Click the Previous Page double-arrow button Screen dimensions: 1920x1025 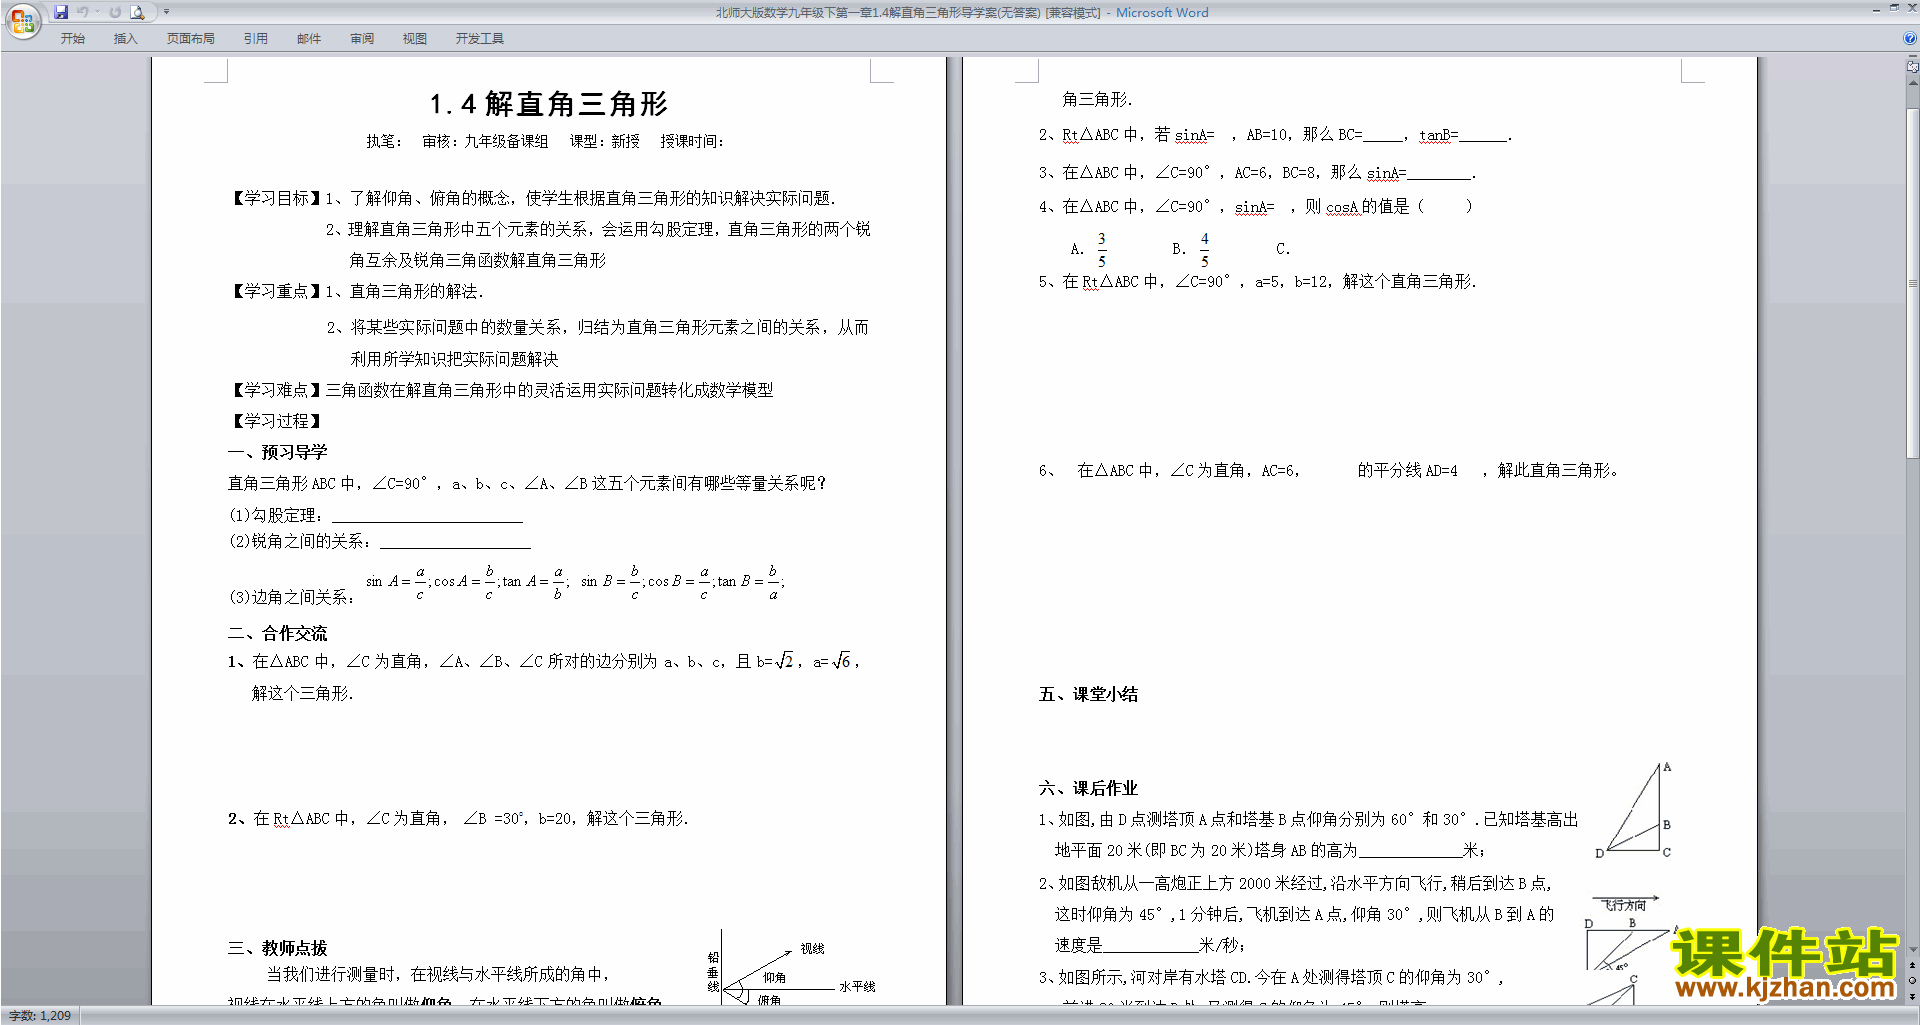point(1912,966)
